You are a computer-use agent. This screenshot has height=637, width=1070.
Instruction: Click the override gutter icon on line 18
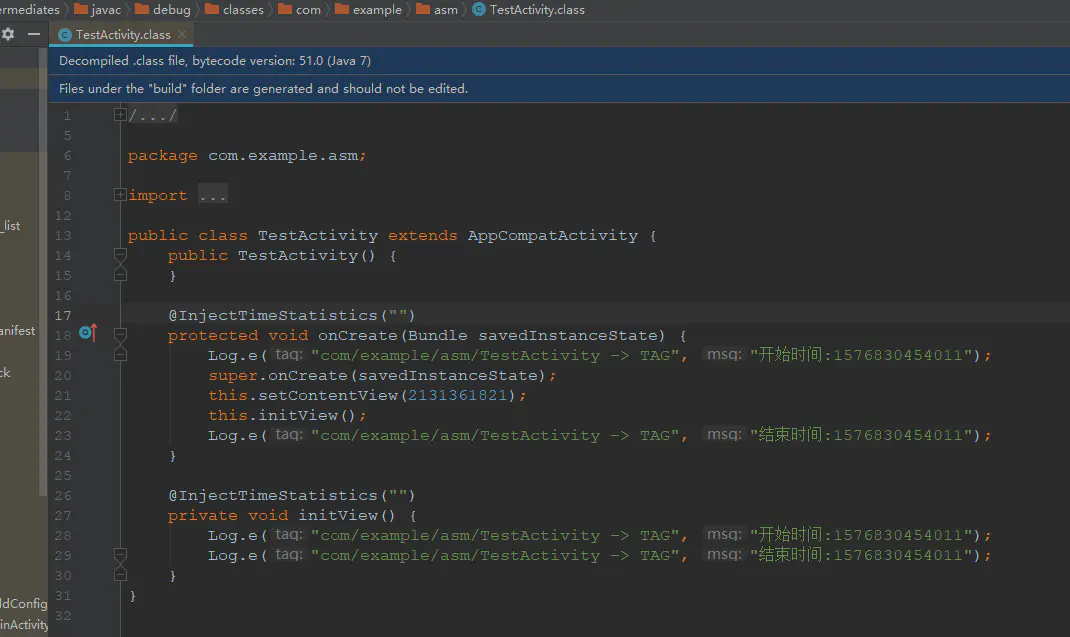[x=88, y=332]
